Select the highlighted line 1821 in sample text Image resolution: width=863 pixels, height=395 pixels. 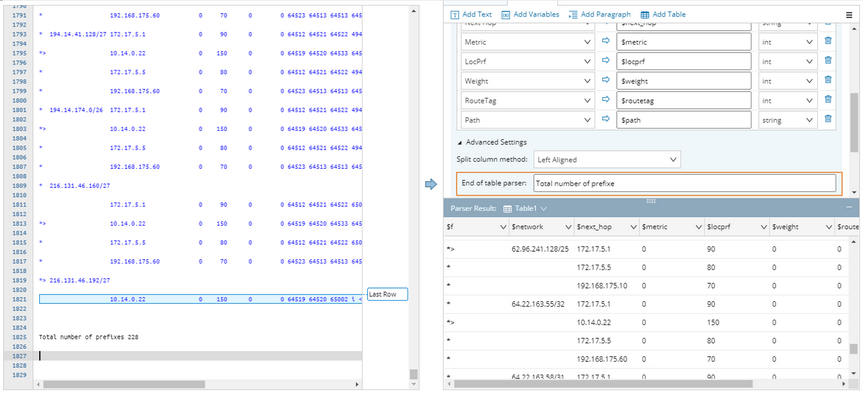coord(200,299)
